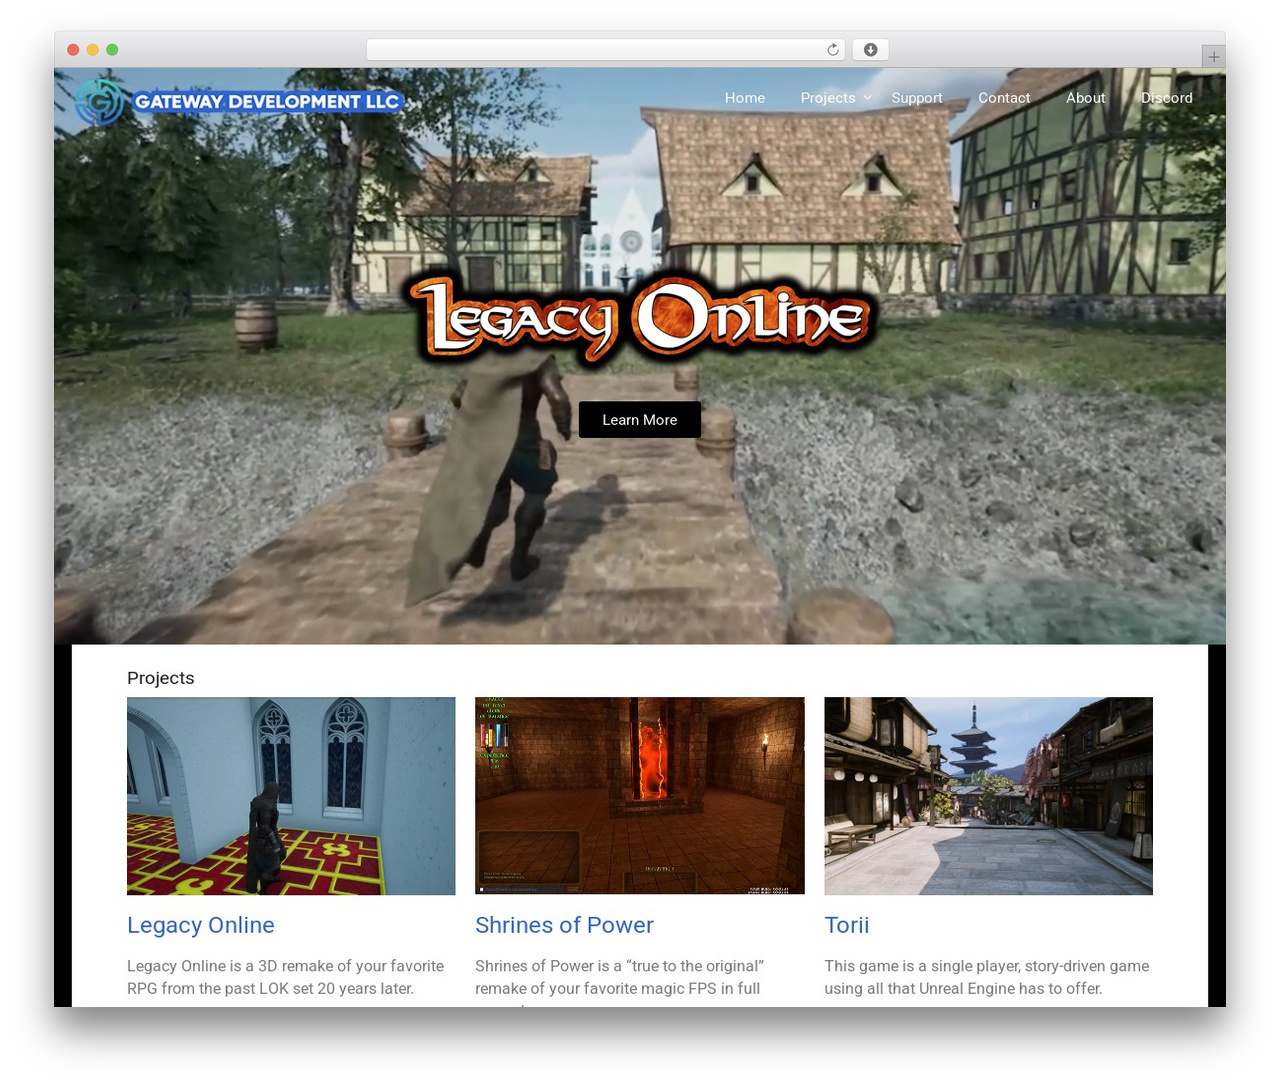The width and height of the screenshot is (1280, 1084).
Task: Open the Shrines of Power title link
Action: (x=564, y=925)
